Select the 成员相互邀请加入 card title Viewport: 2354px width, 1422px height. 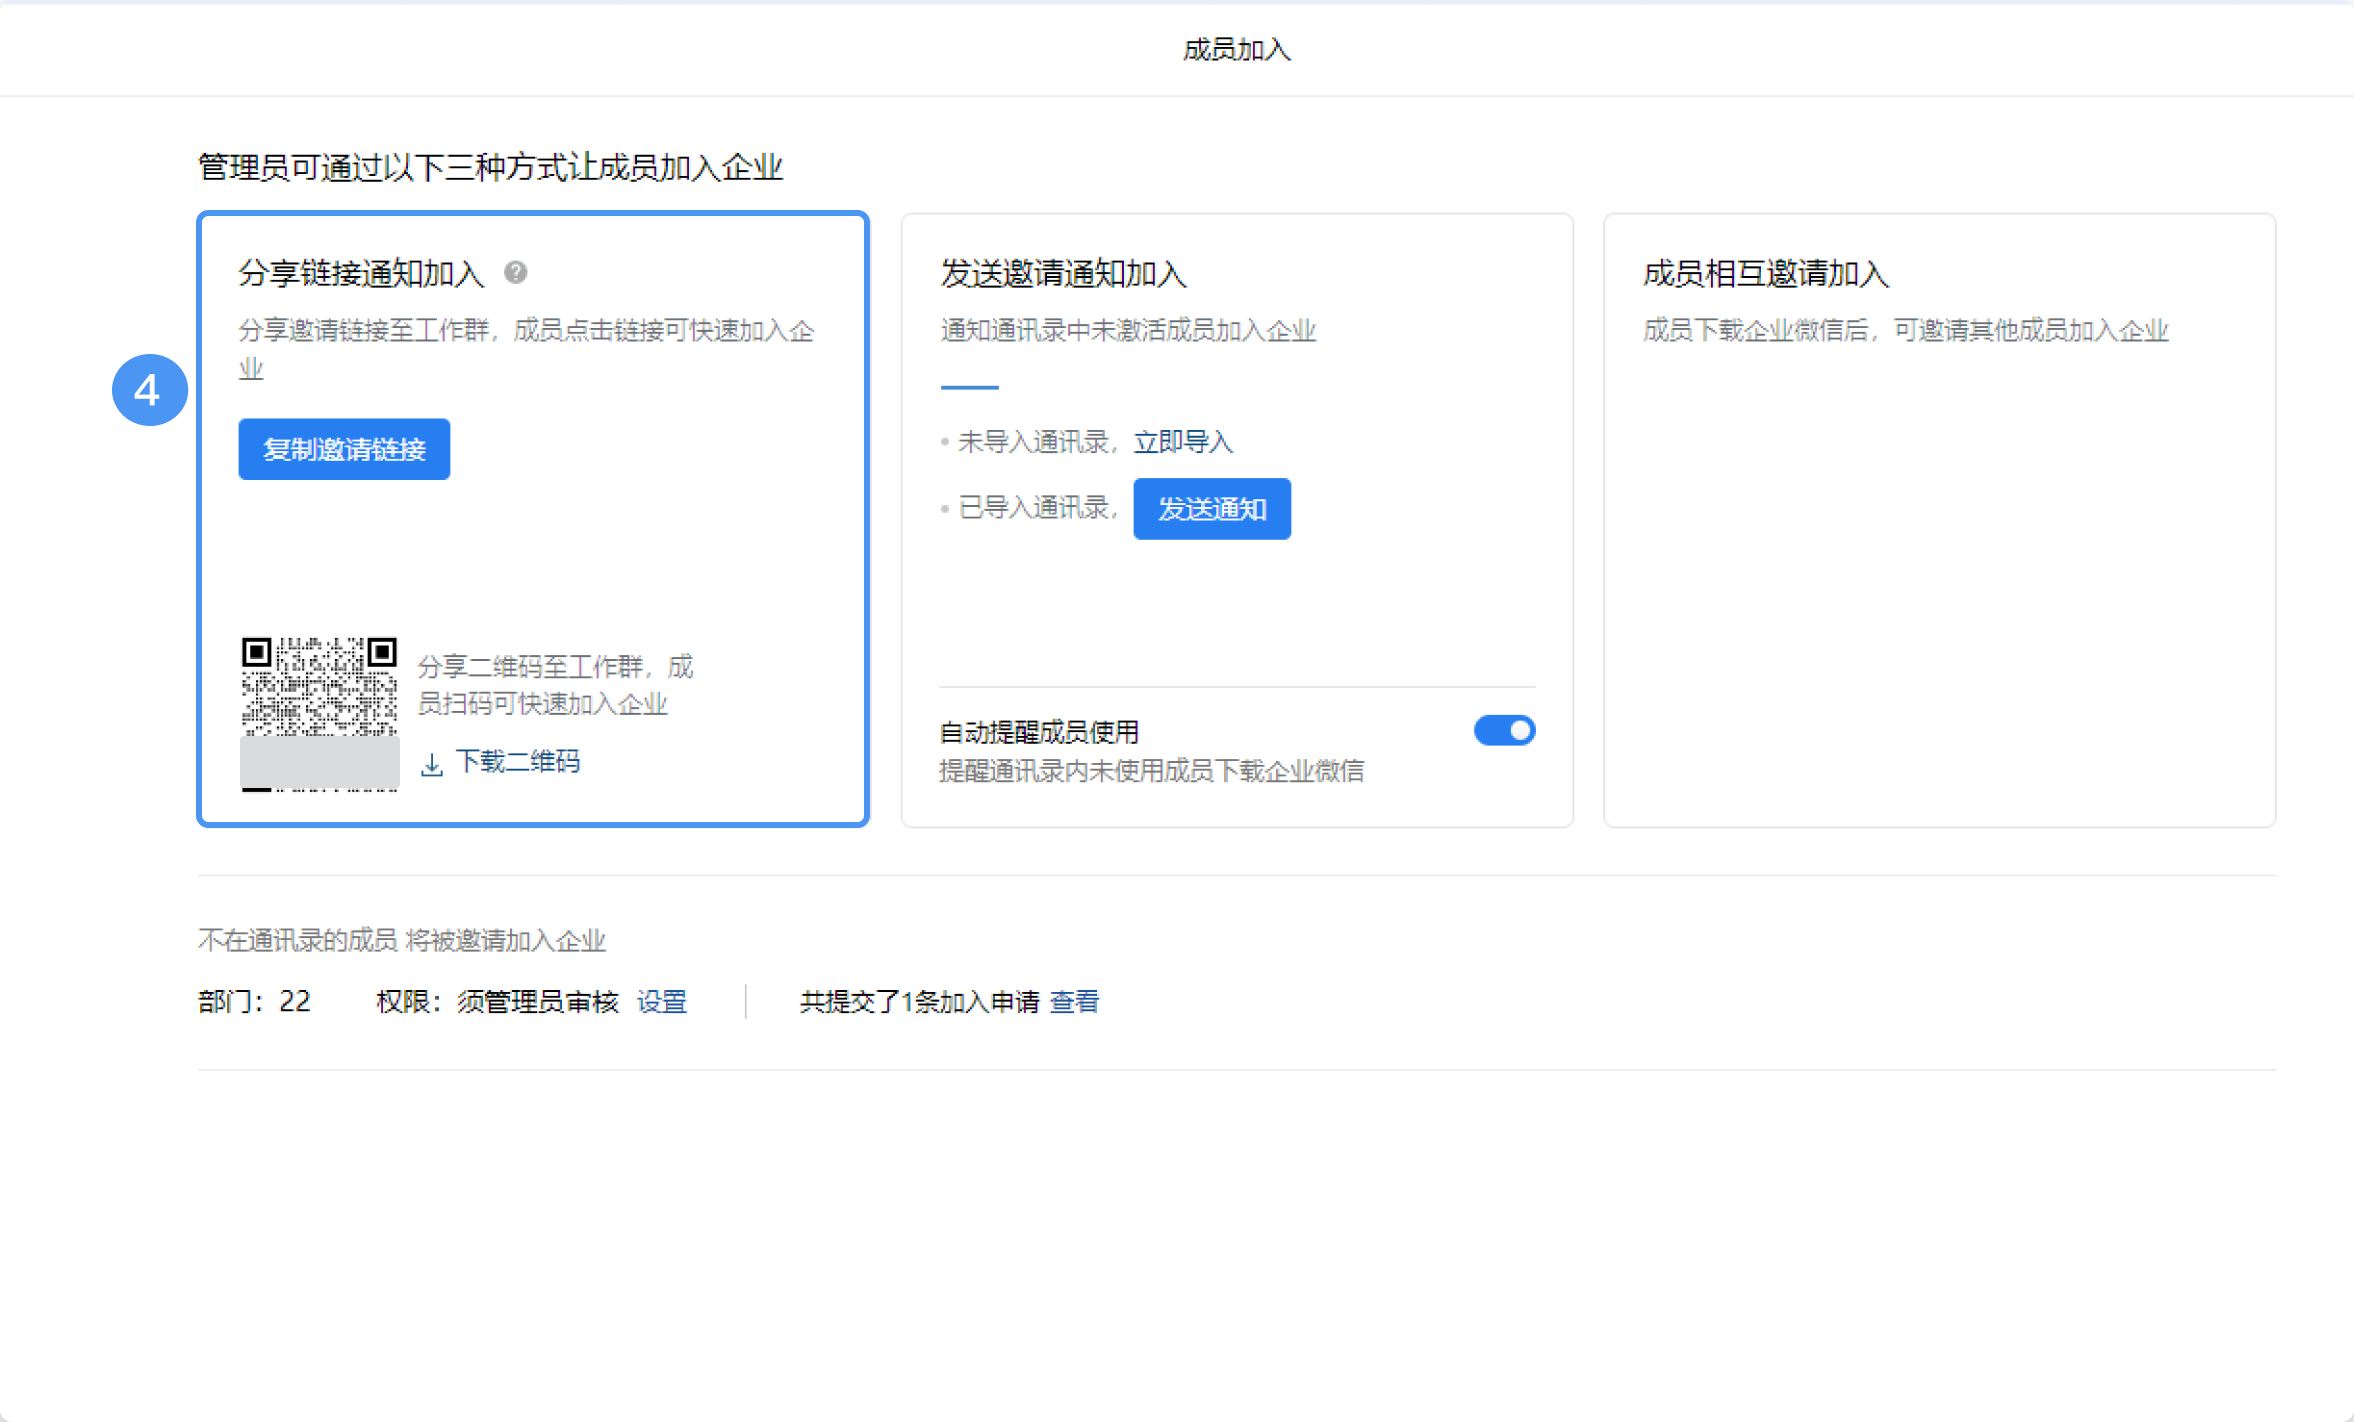click(1766, 273)
